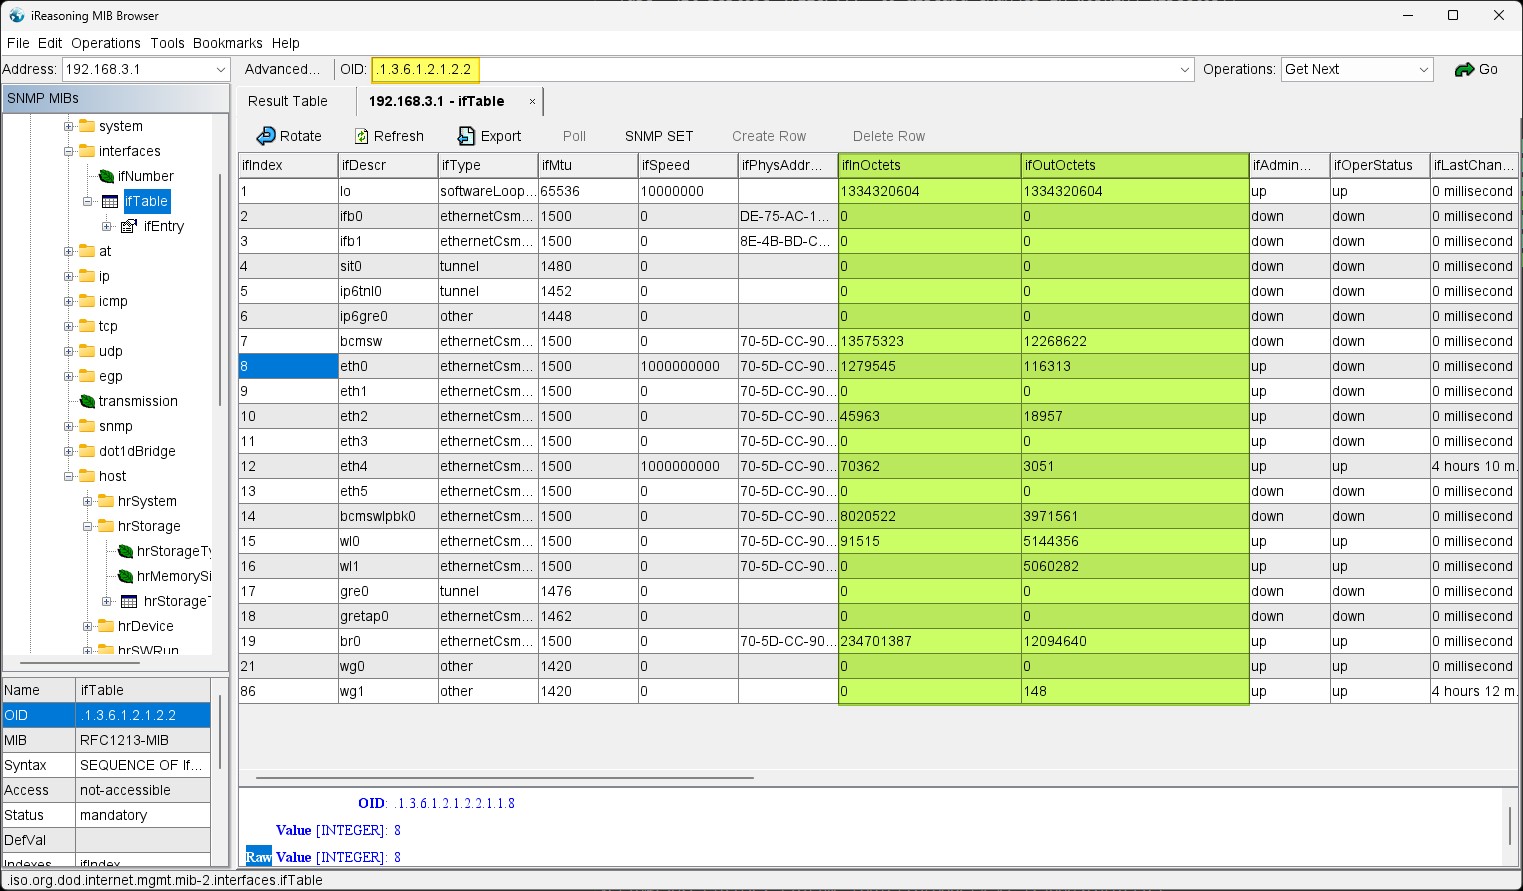Close the 192.168.3.1 - ifTable tab
The image size is (1523, 891).
532,101
